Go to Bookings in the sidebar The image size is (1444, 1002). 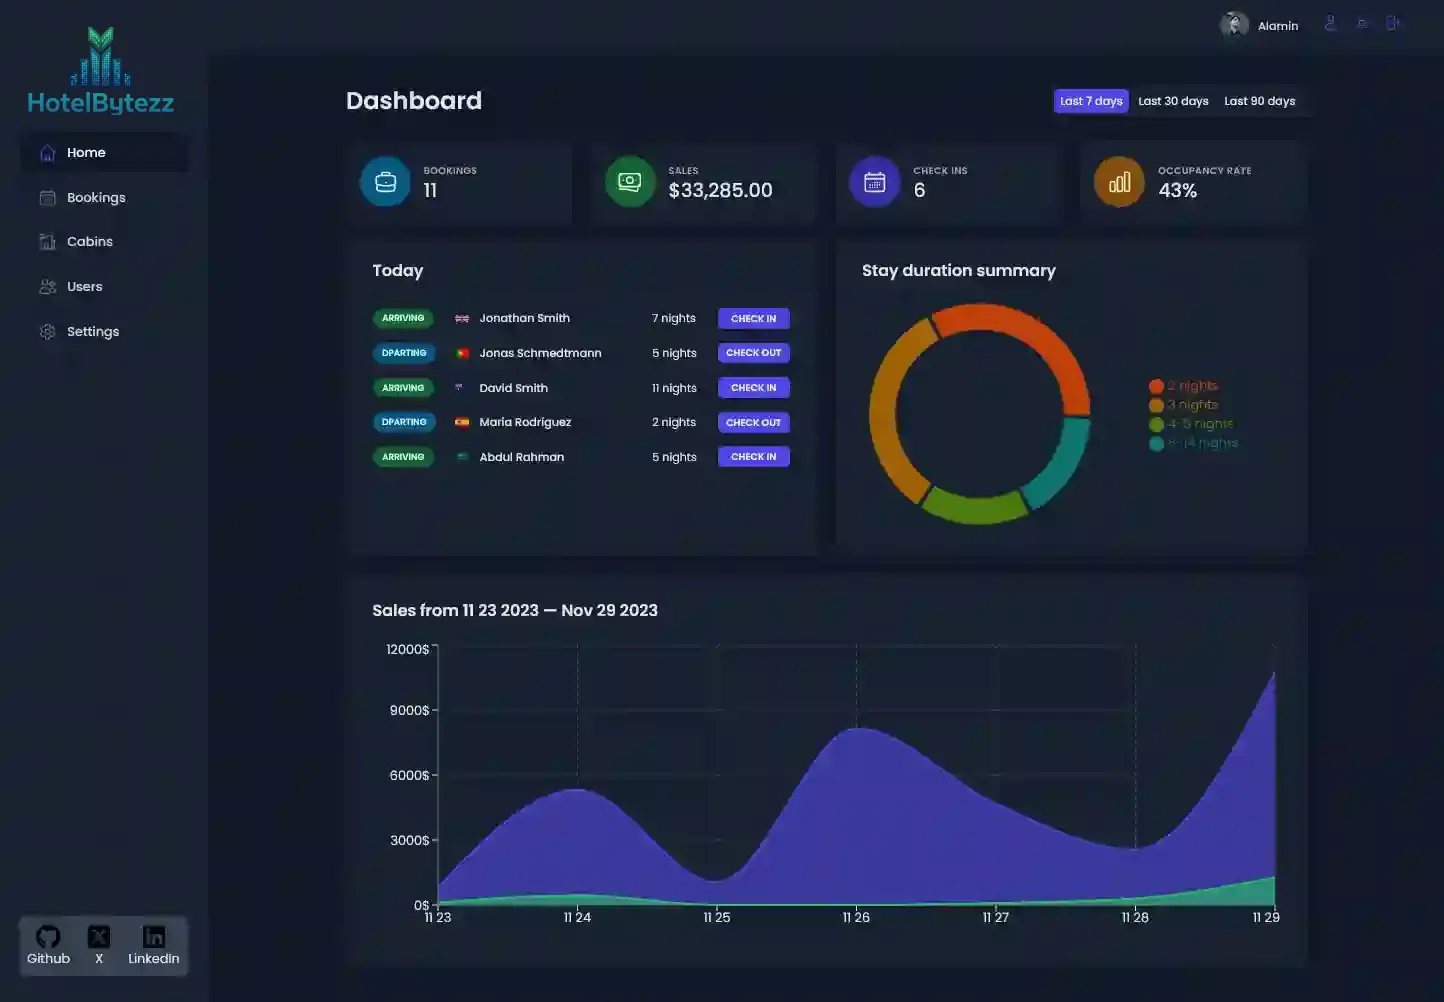pos(96,198)
